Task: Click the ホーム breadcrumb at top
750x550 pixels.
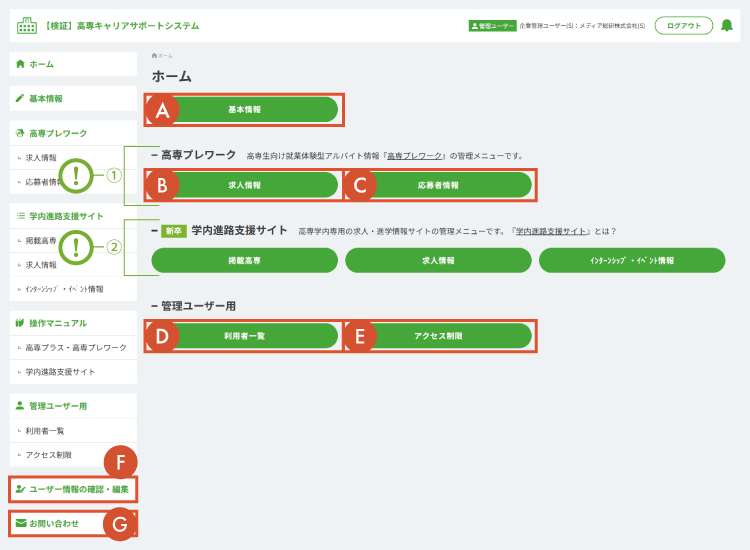Action: pyautogui.click(x=163, y=56)
